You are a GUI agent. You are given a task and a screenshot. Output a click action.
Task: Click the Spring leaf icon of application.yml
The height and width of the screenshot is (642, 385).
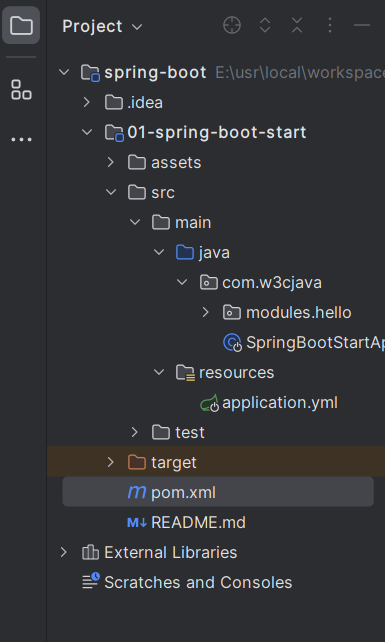tap(209, 403)
